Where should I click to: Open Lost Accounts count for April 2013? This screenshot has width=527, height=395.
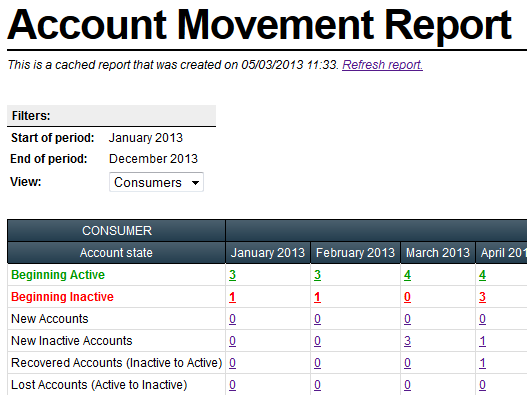click(x=482, y=385)
